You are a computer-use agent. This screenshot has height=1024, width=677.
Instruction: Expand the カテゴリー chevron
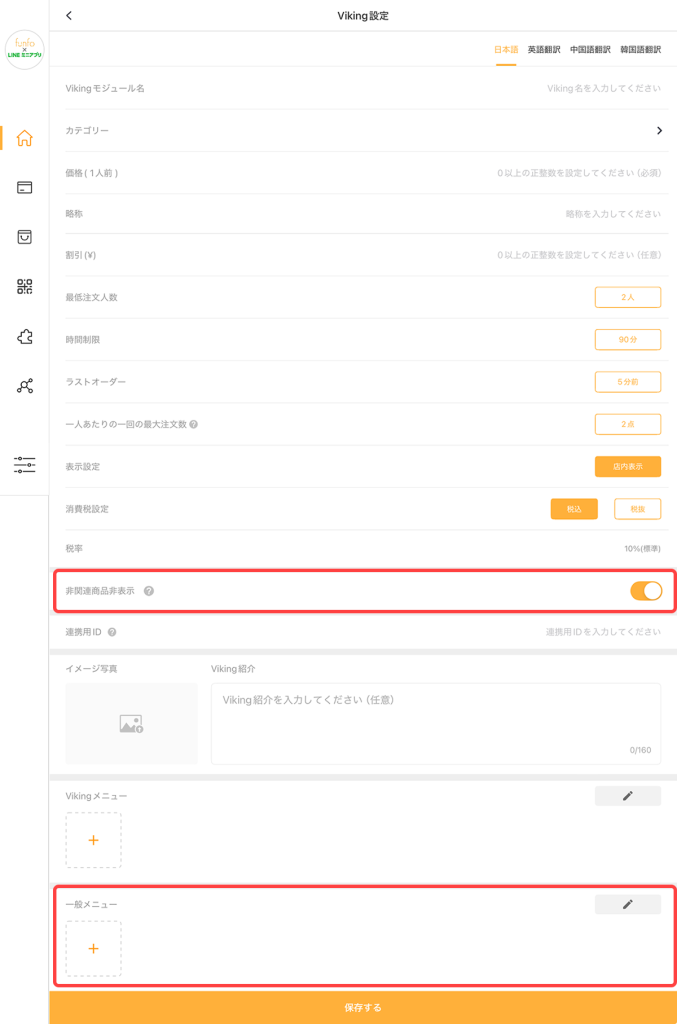click(x=659, y=131)
